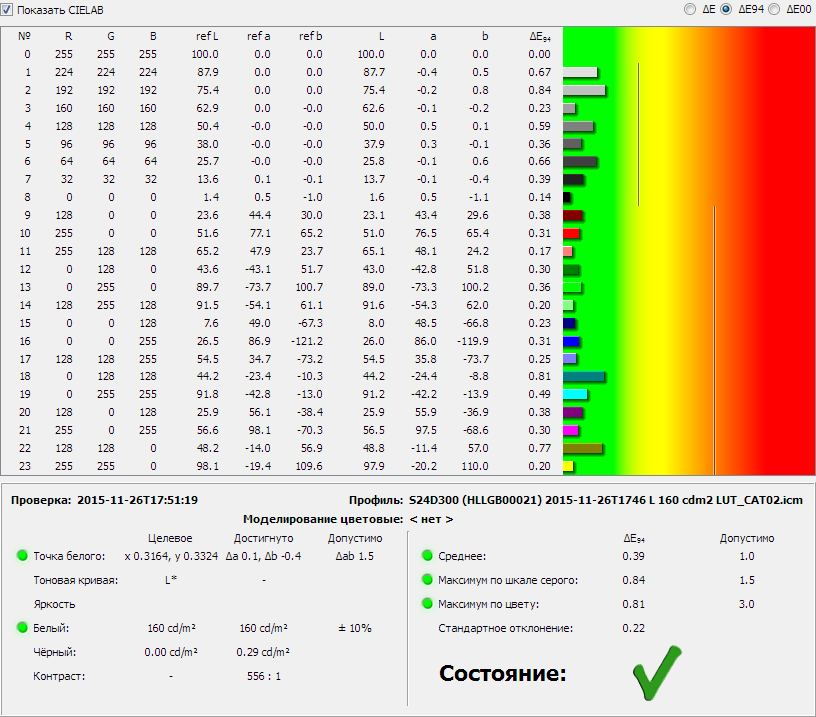The image size is (816, 717).
Task: Click the red color bar in row 10
Action: coord(571,234)
